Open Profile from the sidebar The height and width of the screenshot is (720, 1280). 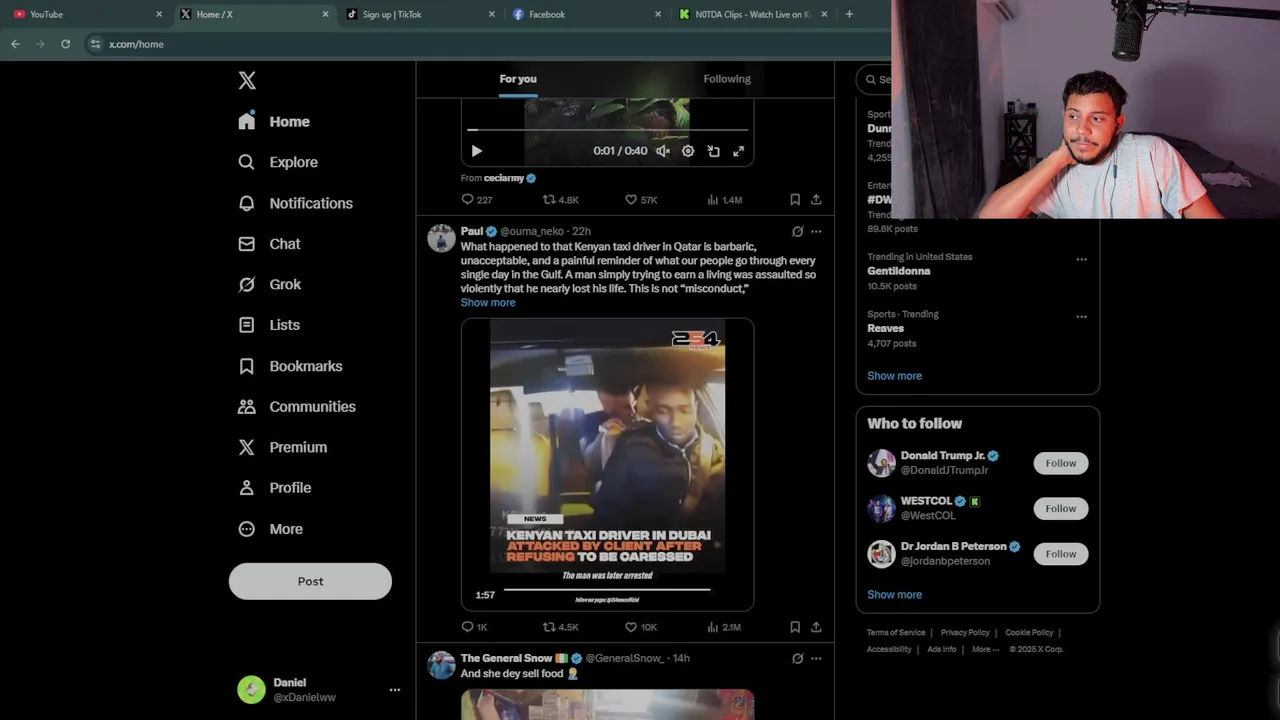coord(274,488)
